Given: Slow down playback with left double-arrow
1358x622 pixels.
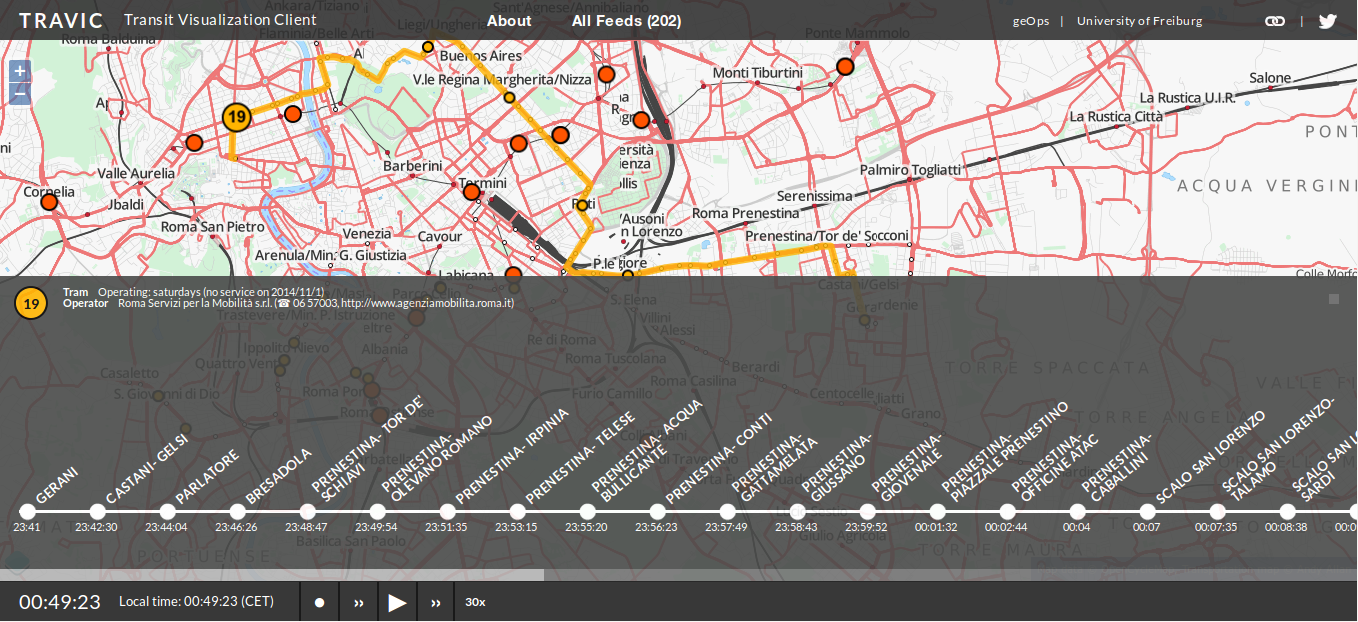Looking at the screenshot, I should click(358, 602).
